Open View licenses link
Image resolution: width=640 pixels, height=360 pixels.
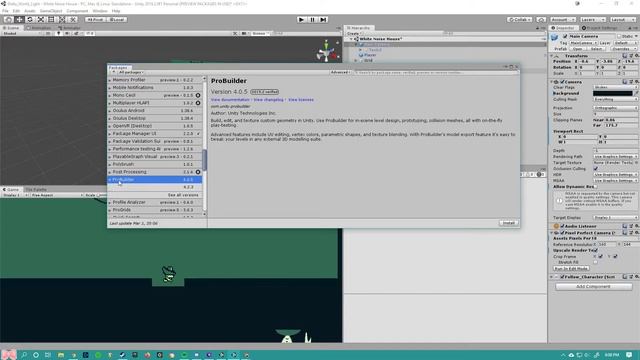pos(301,100)
